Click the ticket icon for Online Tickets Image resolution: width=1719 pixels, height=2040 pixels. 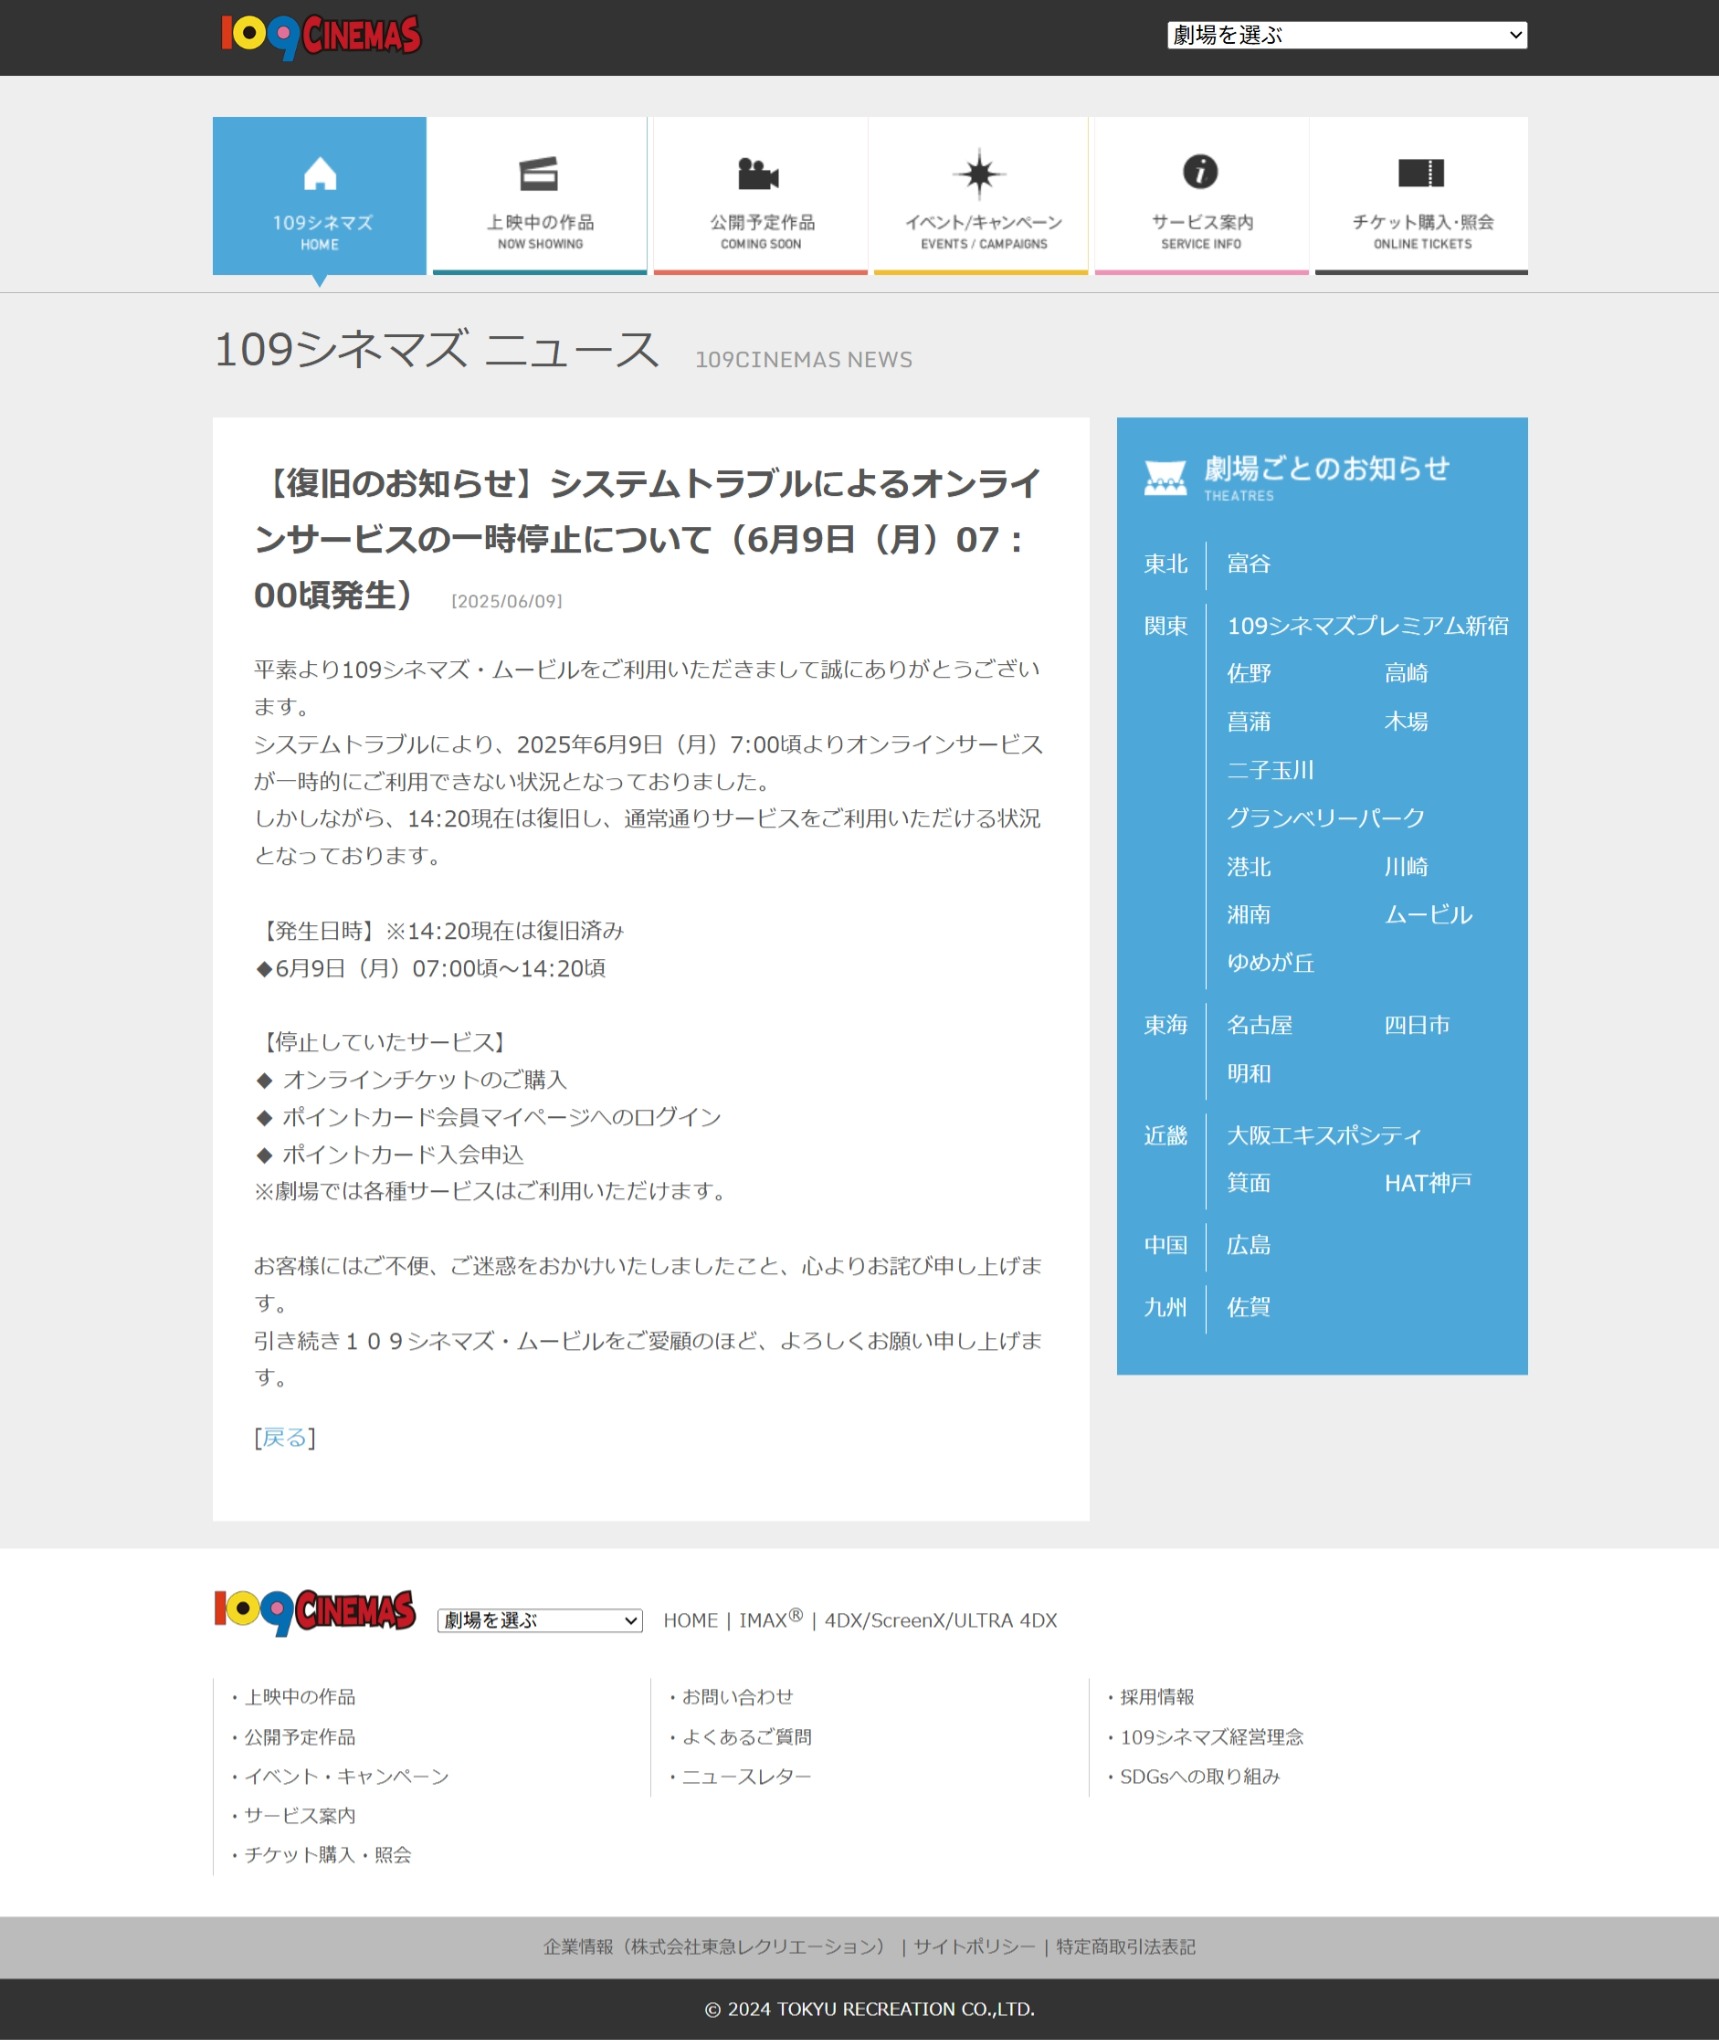[x=1421, y=172]
